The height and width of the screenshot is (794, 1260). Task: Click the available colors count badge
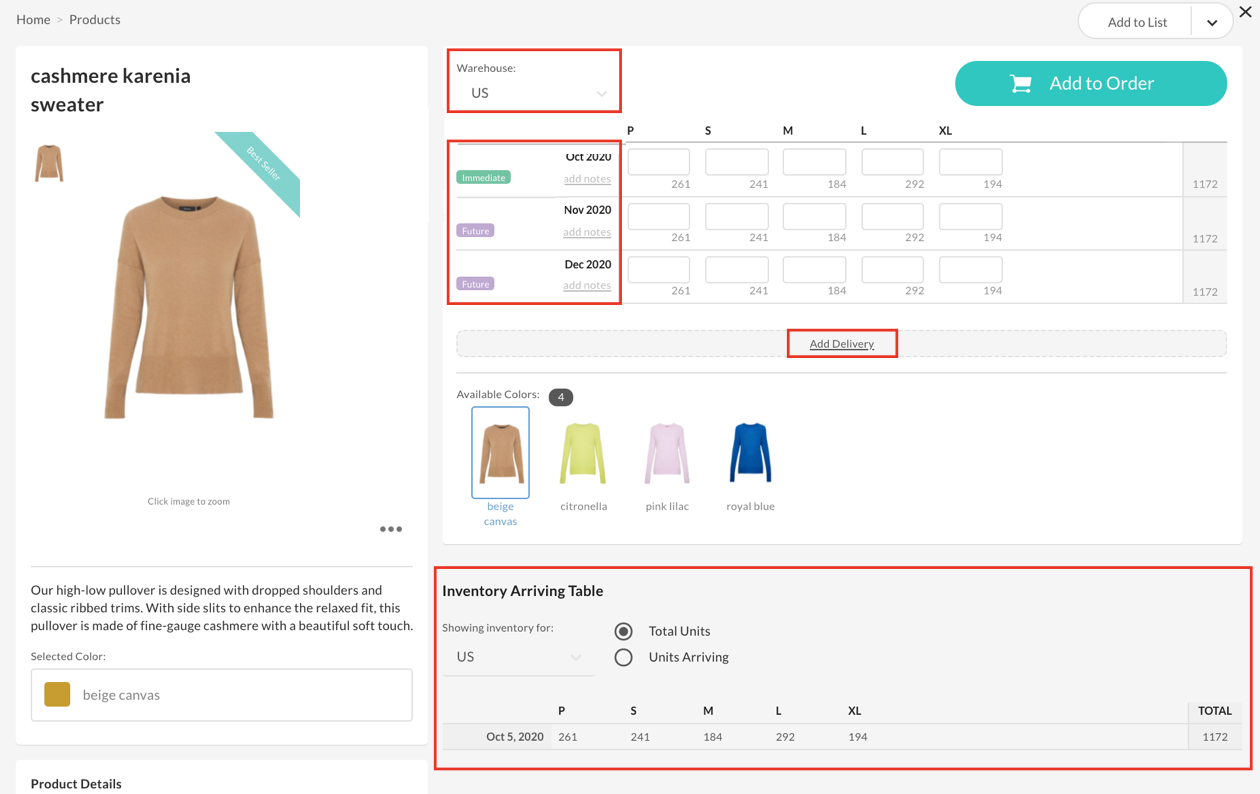(x=560, y=396)
